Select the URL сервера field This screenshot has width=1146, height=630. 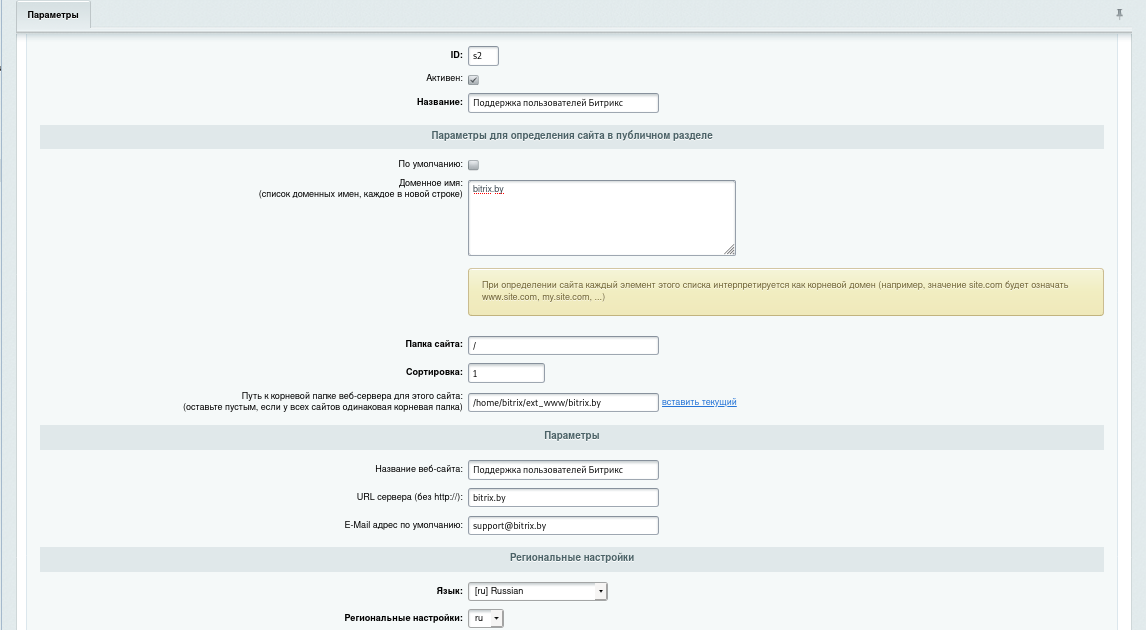click(563, 498)
